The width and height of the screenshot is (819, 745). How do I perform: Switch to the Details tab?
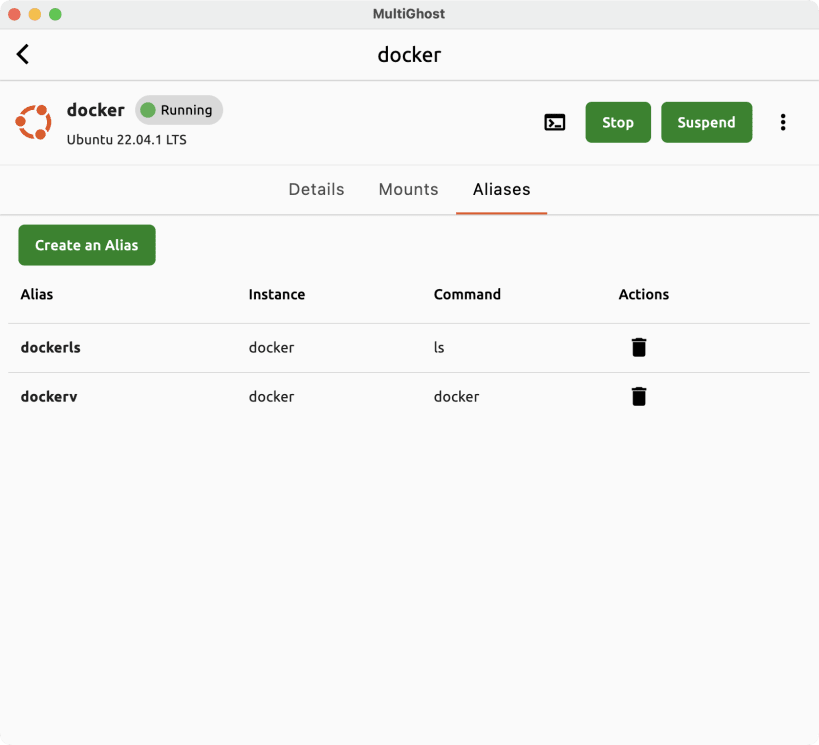click(316, 189)
